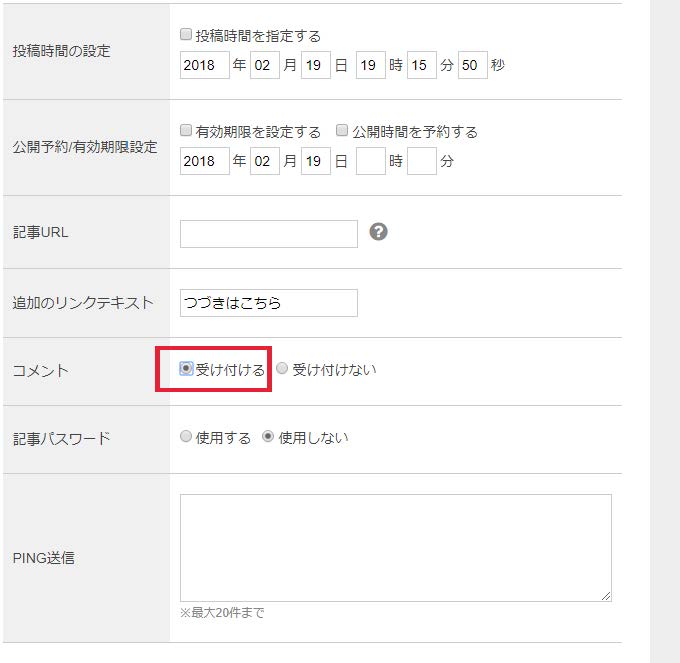The width and height of the screenshot is (680, 663).
Task: Select 使用する for article password
Action: click(x=186, y=437)
